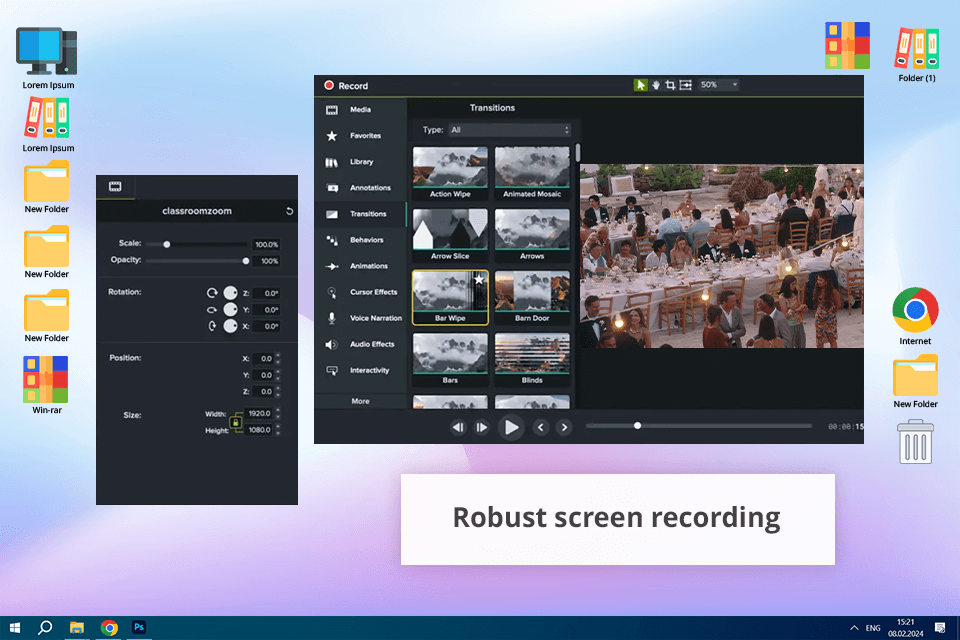Jump to next marker with right chevron
The height and width of the screenshot is (640, 960).
pyautogui.click(x=564, y=427)
